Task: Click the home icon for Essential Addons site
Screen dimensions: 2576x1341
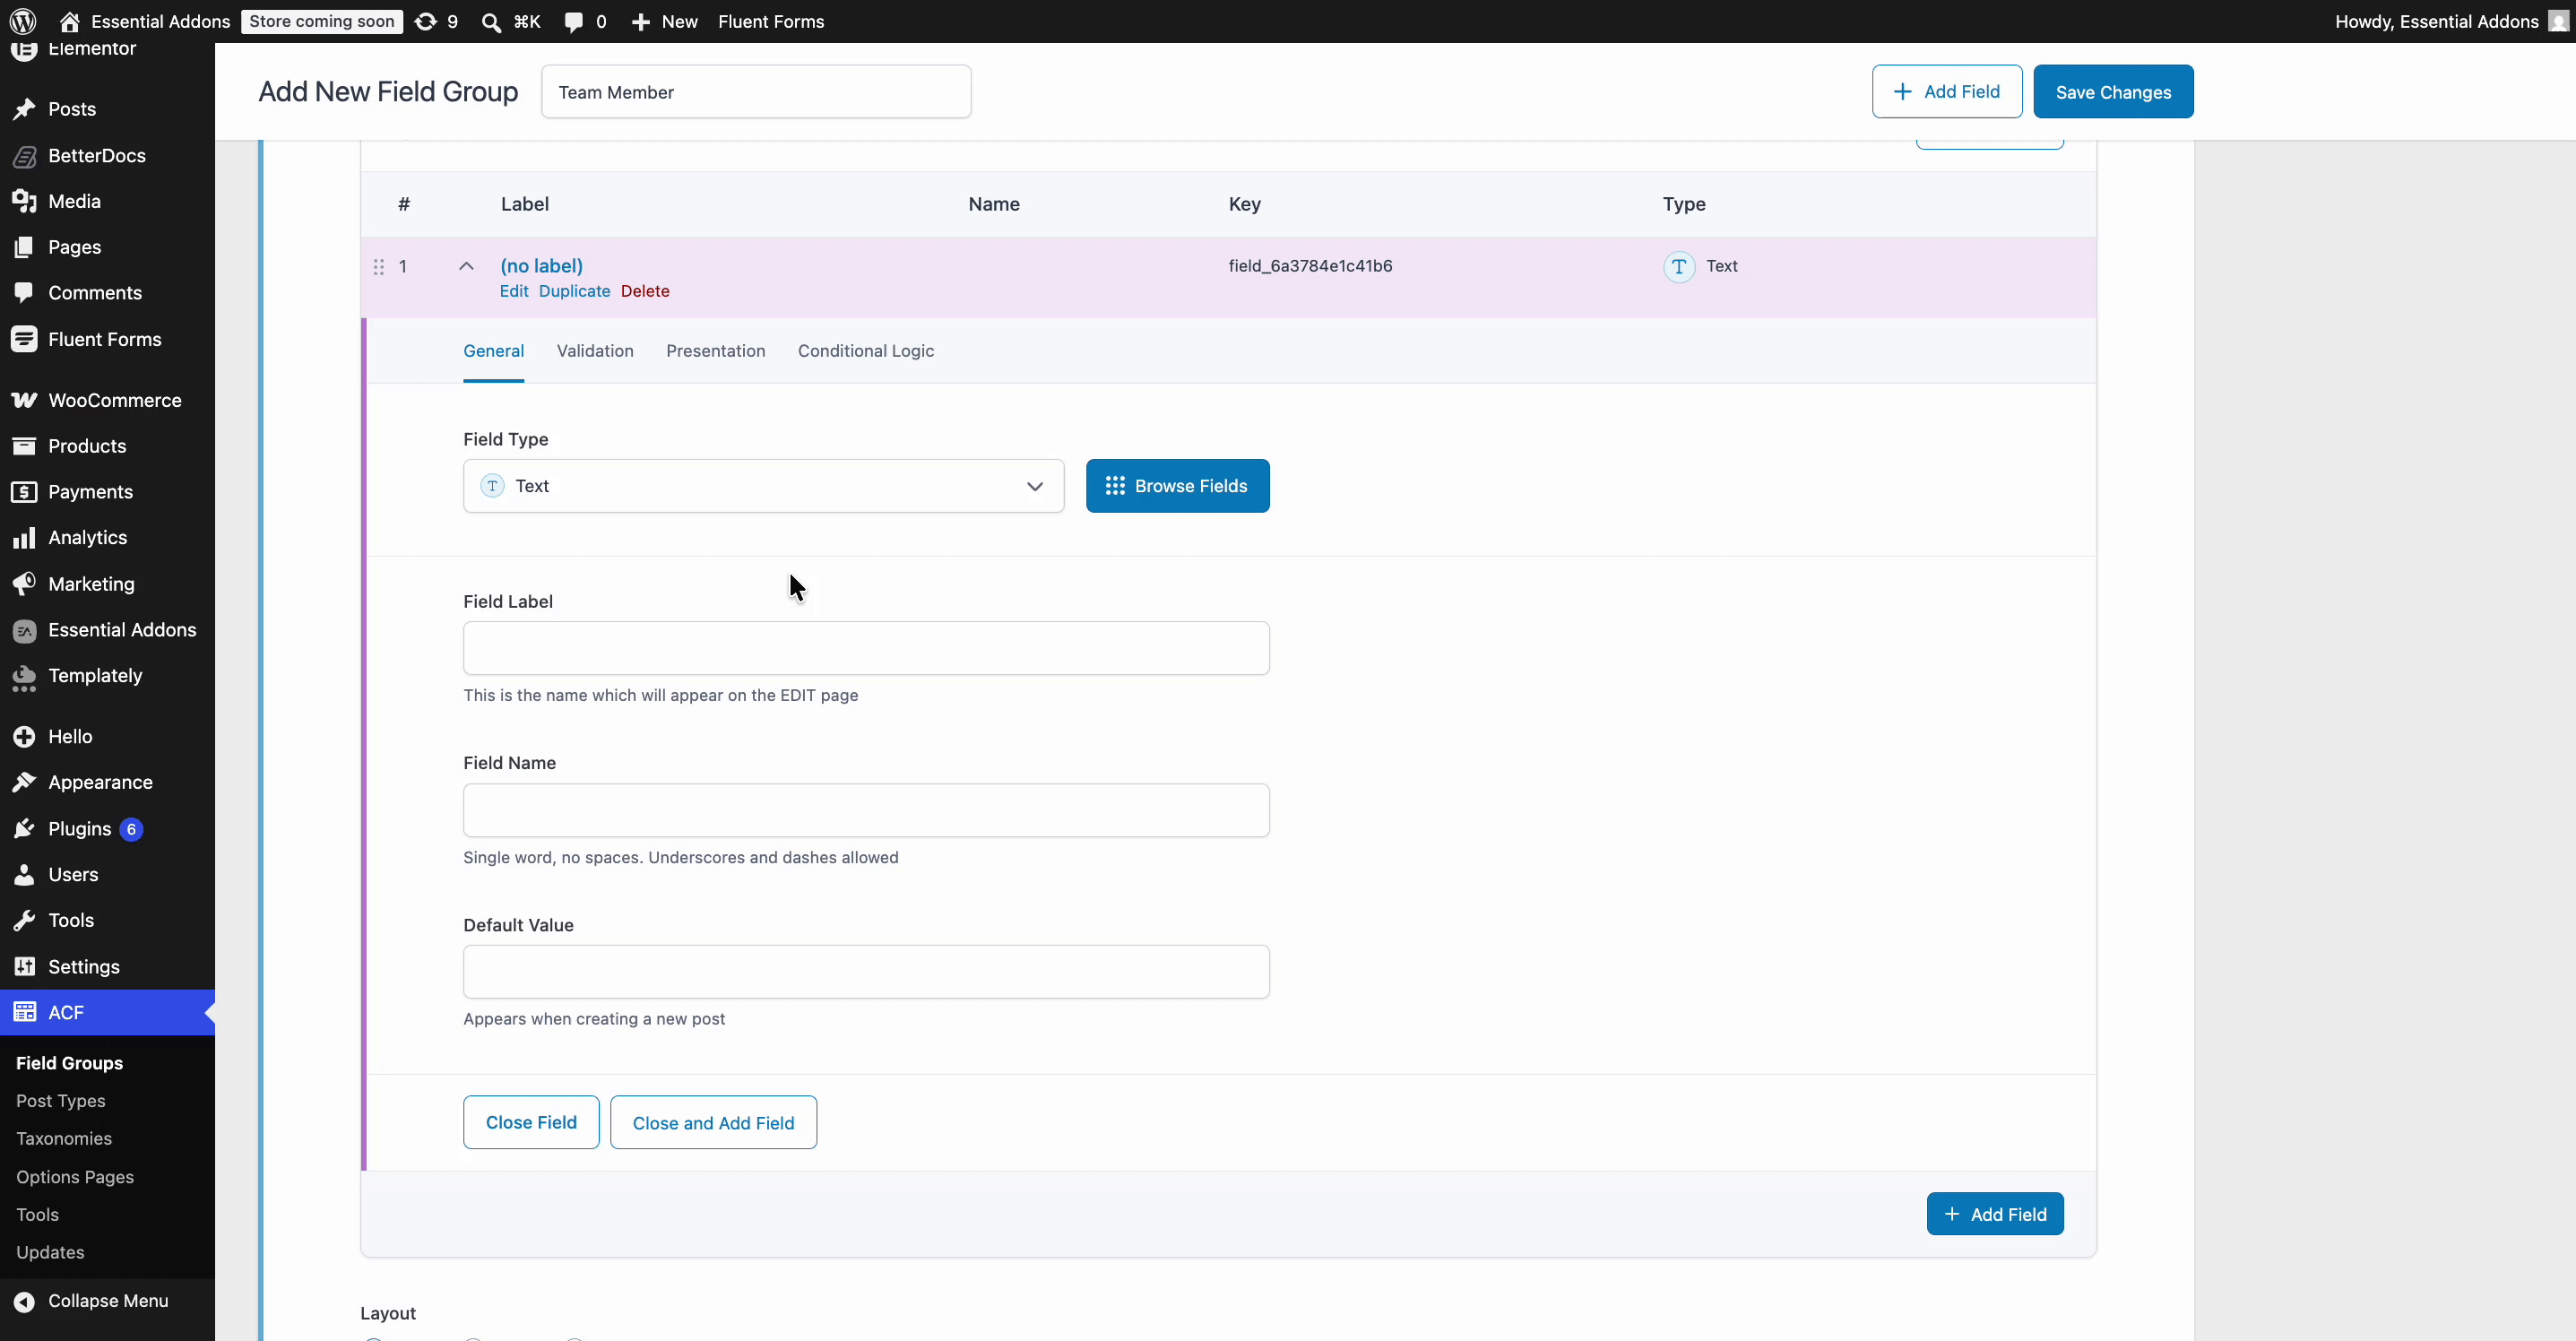Action: pyautogui.click(x=69, y=21)
